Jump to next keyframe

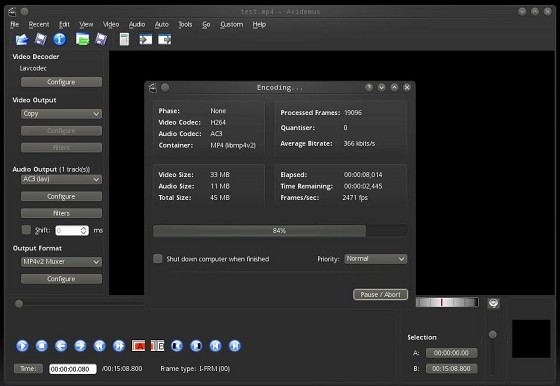tap(119, 346)
